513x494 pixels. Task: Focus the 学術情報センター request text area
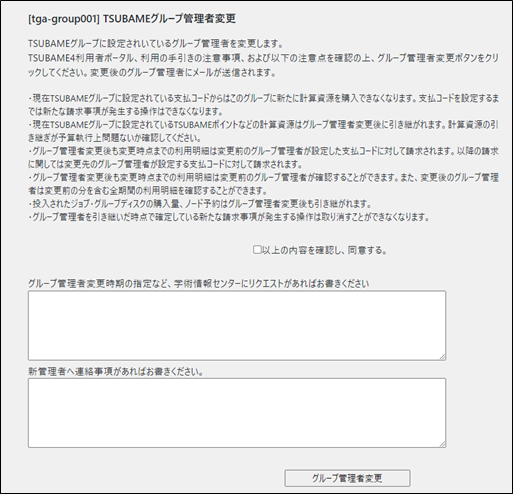(x=237, y=325)
